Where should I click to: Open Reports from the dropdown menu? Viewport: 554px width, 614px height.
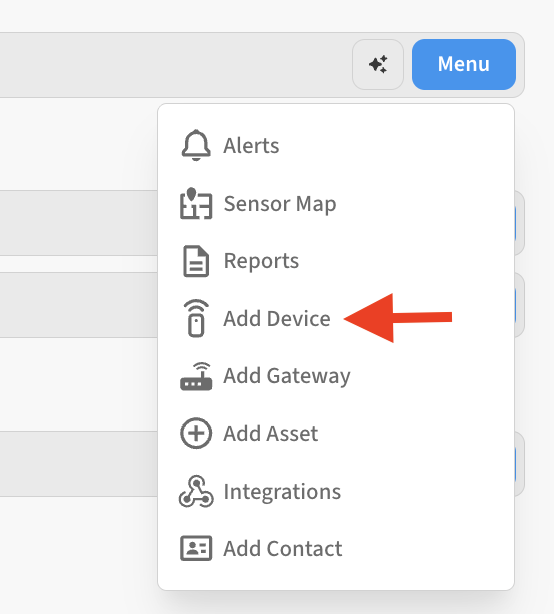(261, 261)
